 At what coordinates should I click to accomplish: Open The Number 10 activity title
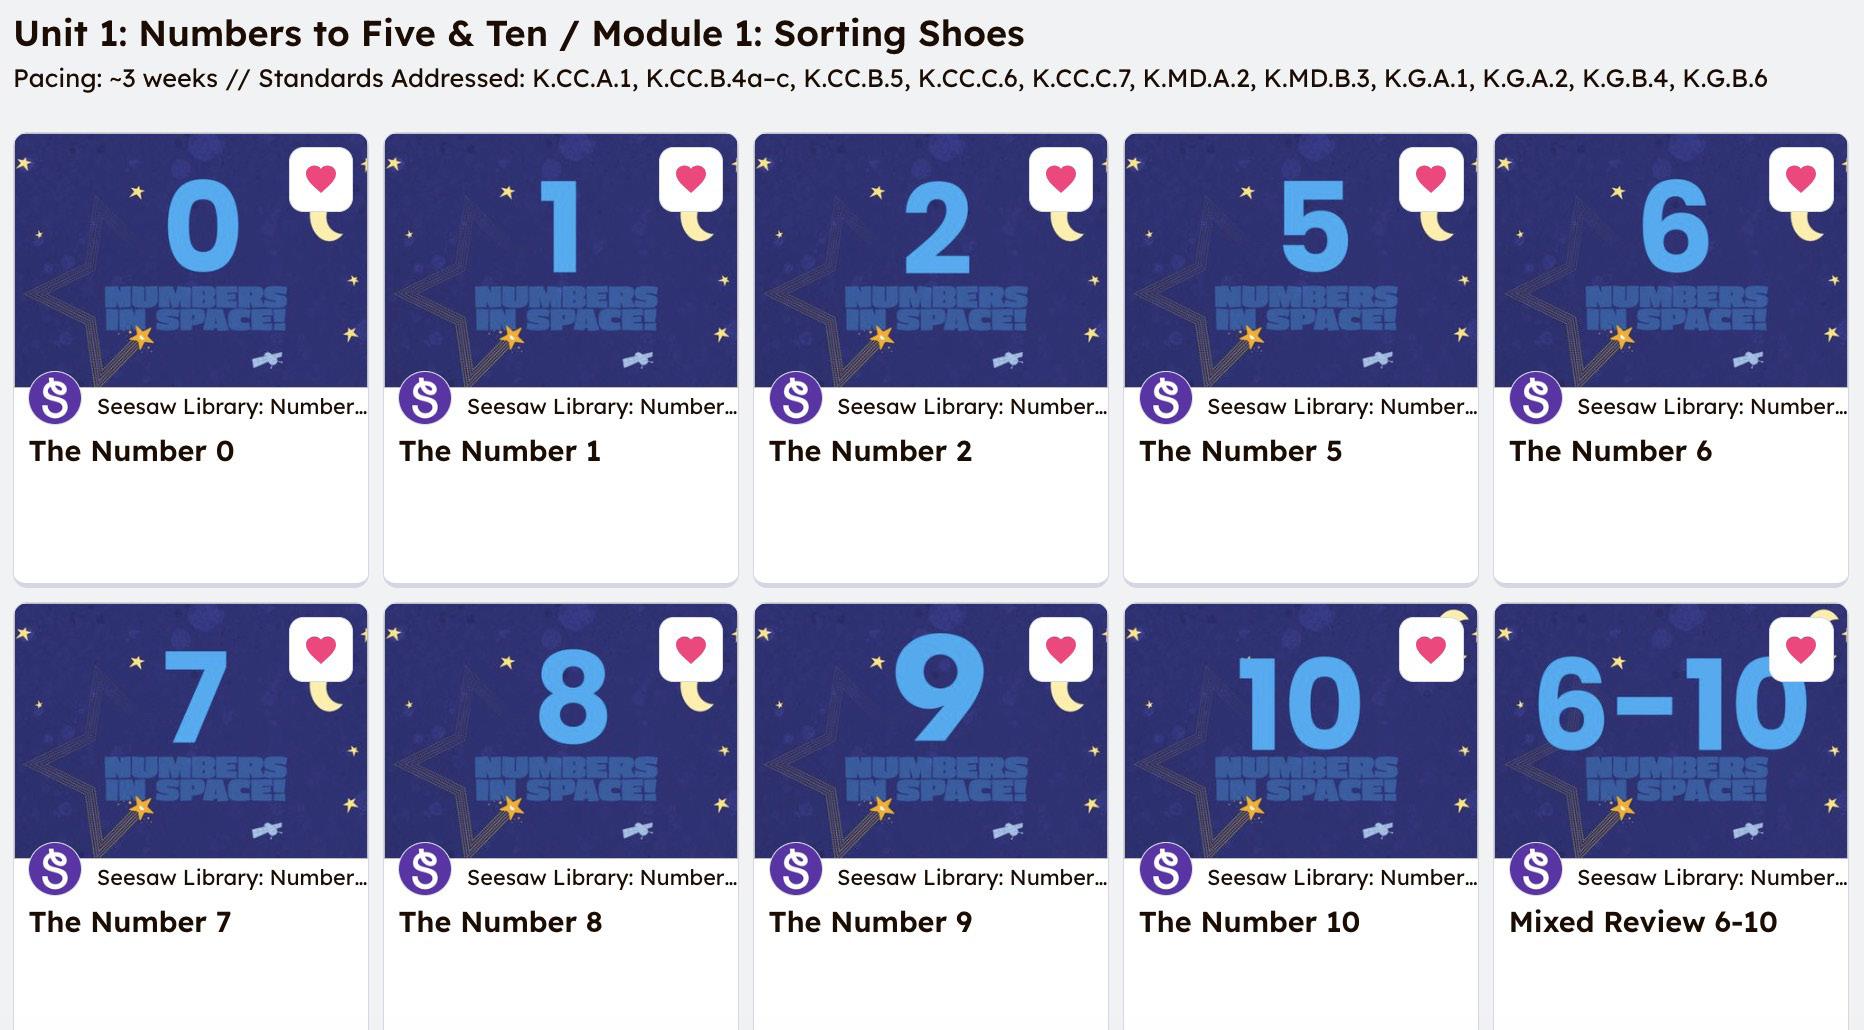pos(1249,922)
